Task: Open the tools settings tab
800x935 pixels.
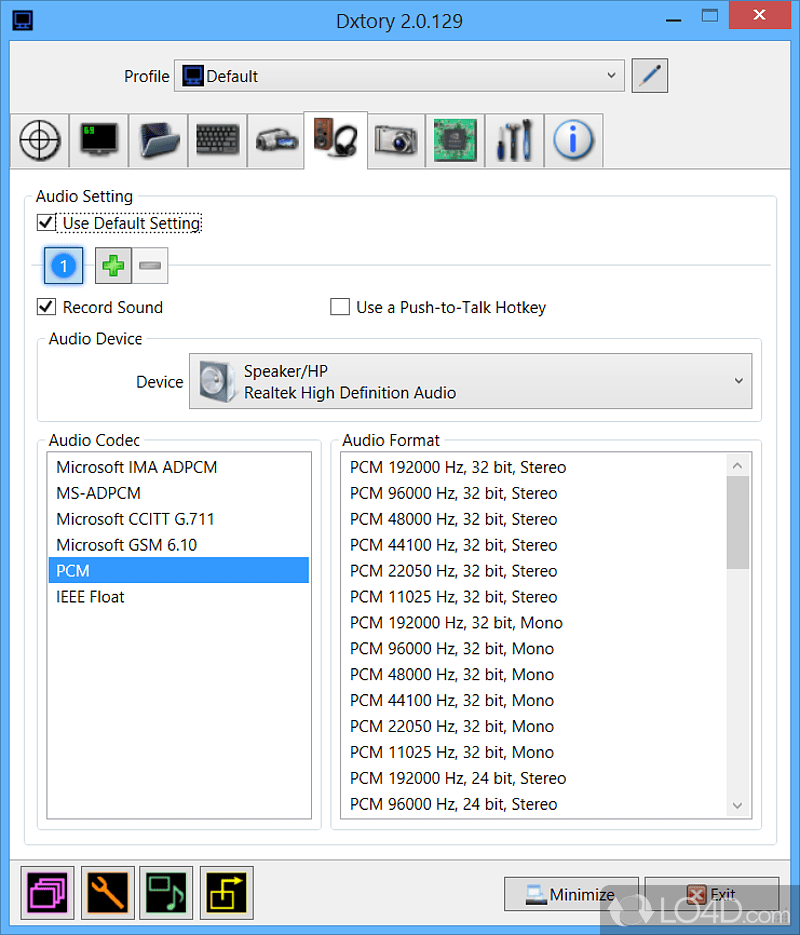Action: click(x=513, y=140)
